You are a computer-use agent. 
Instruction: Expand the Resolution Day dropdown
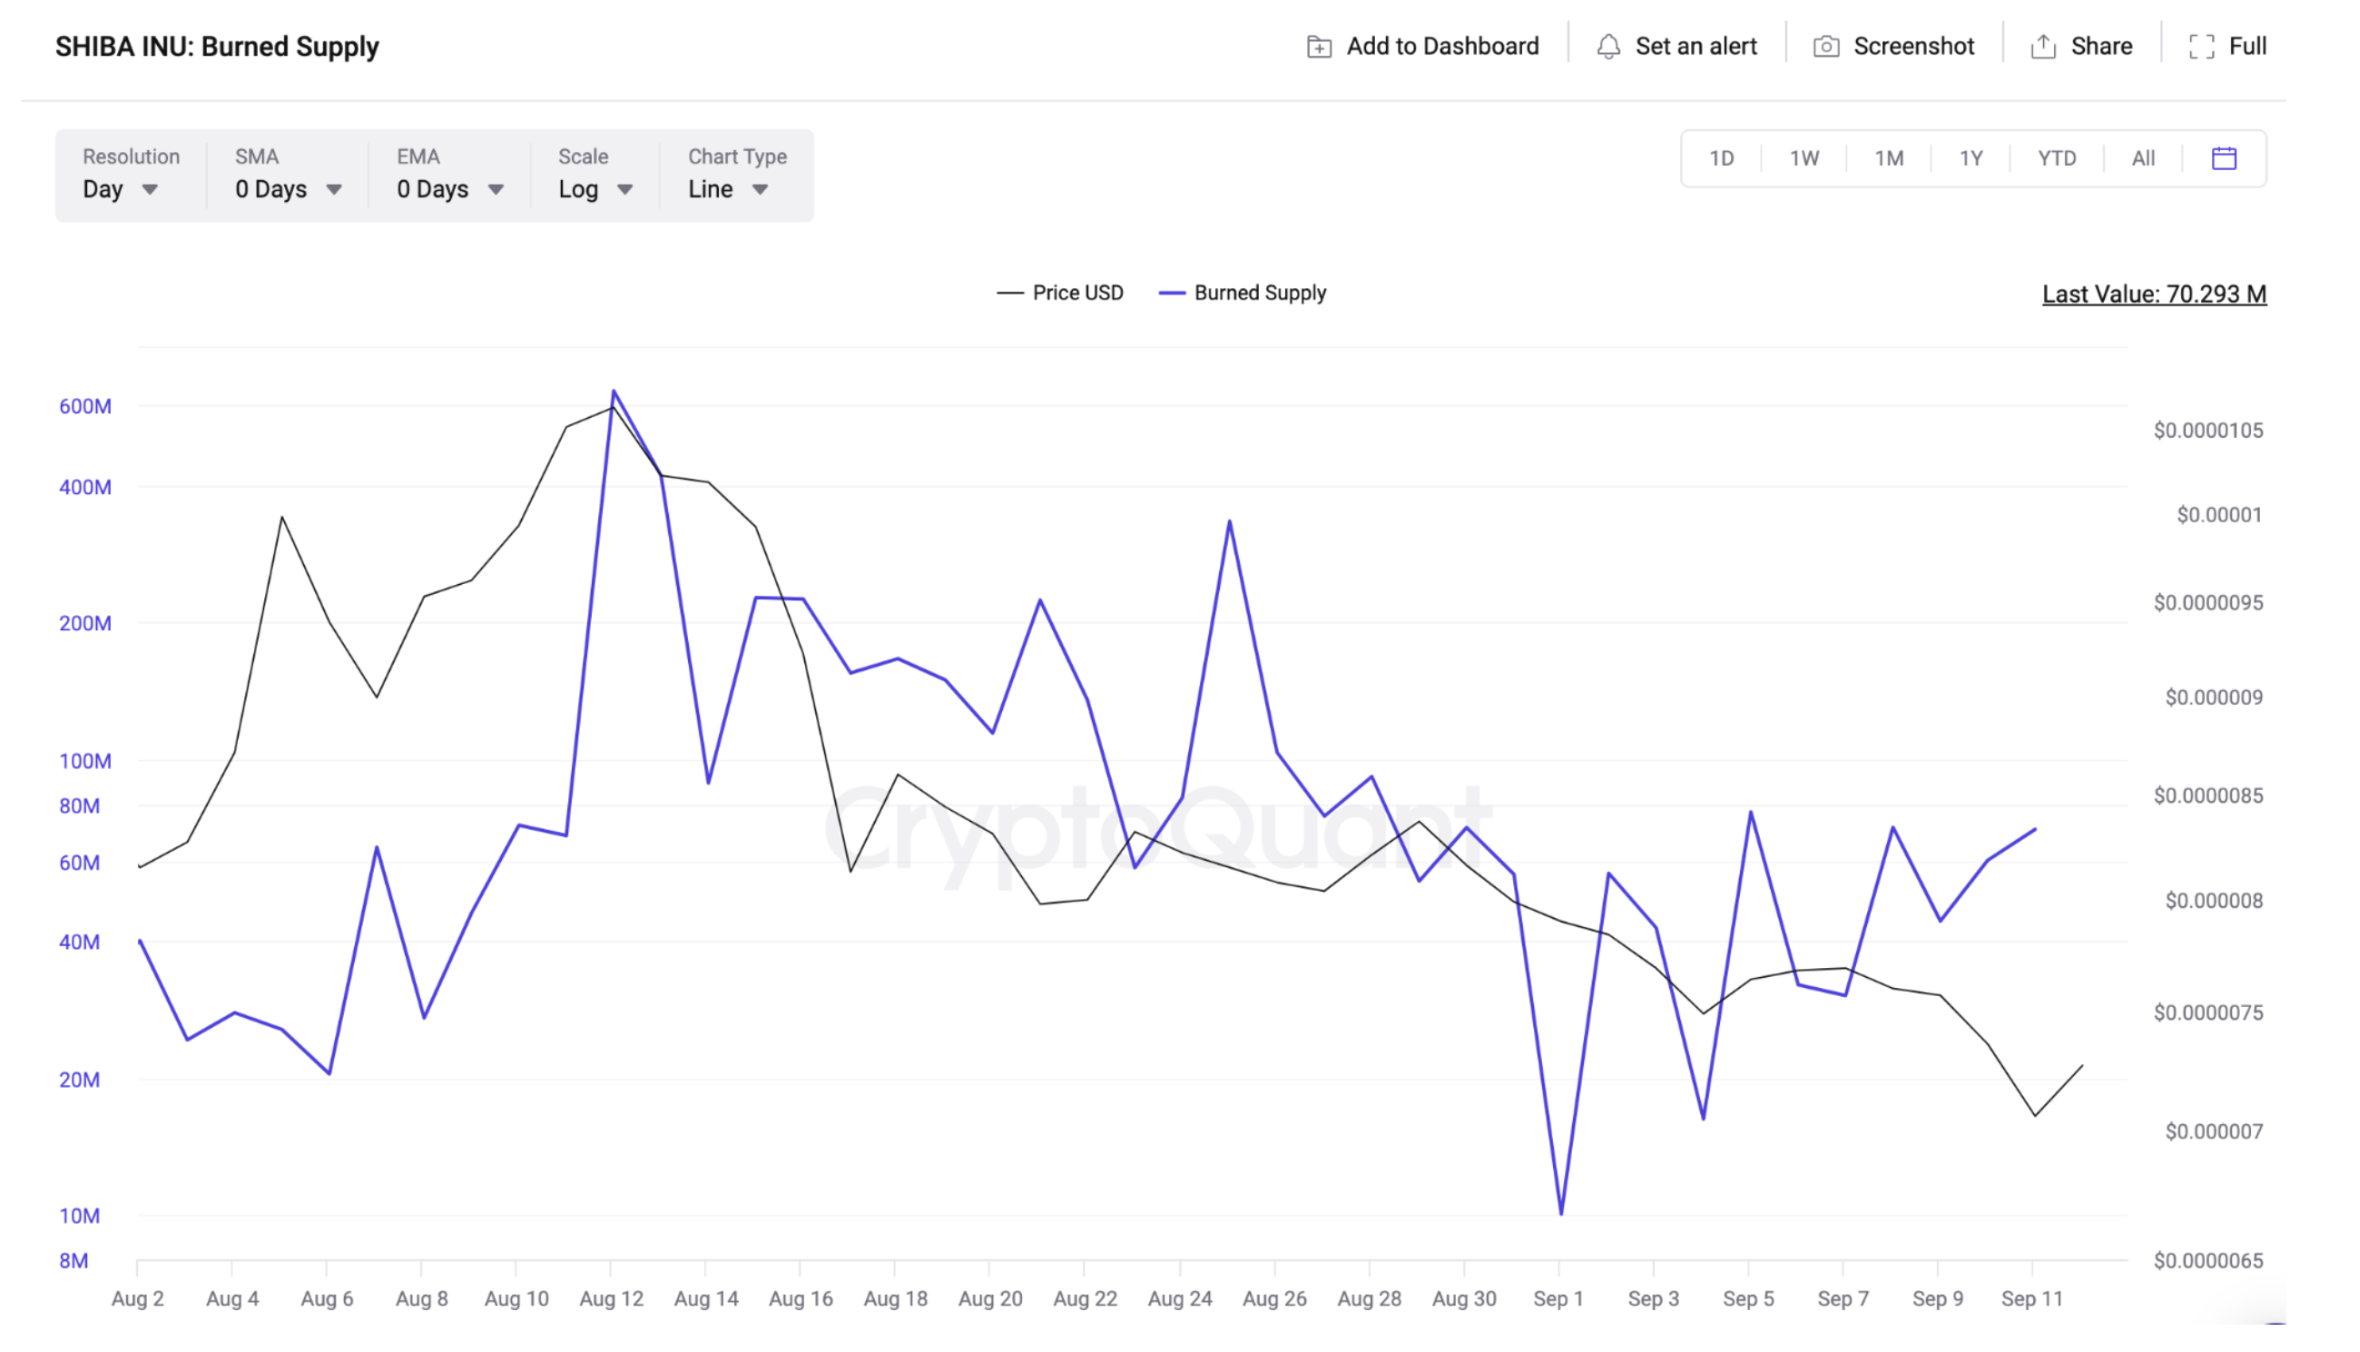coord(120,189)
